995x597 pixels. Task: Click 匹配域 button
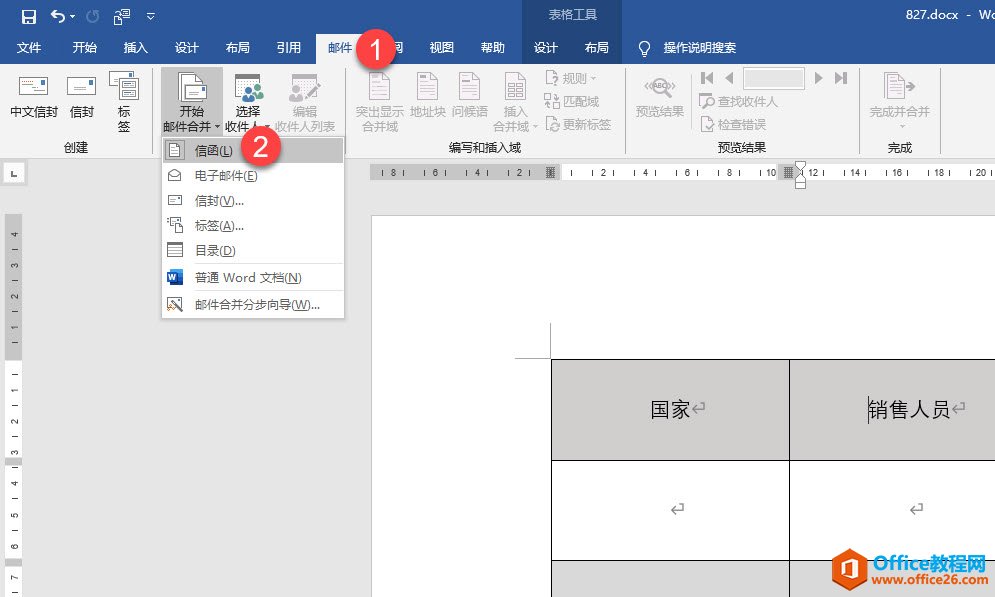point(571,102)
